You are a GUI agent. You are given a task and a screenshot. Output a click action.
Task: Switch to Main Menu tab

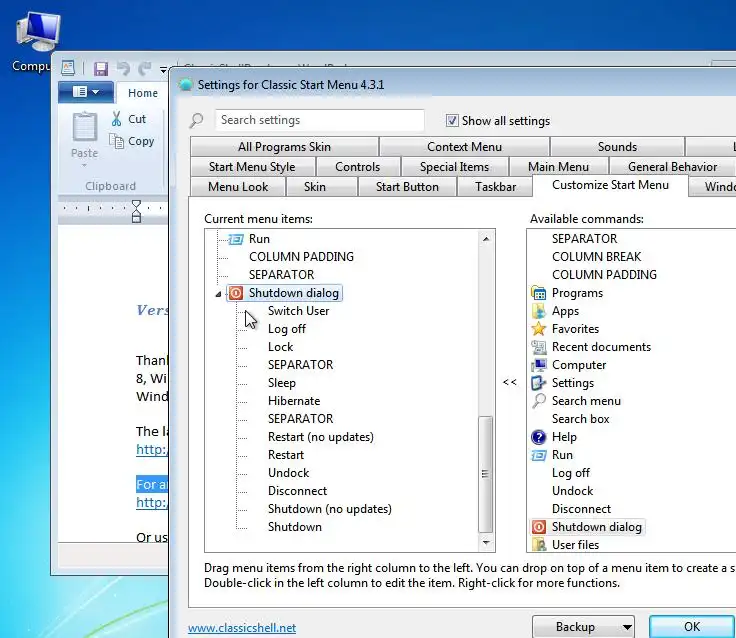pyautogui.click(x=558, y=167)
